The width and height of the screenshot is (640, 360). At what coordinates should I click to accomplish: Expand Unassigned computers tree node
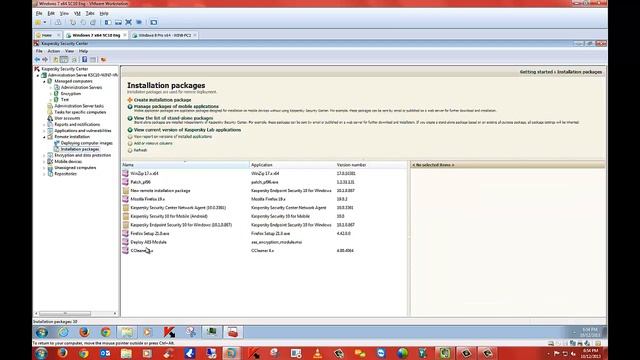coord(44,168)
